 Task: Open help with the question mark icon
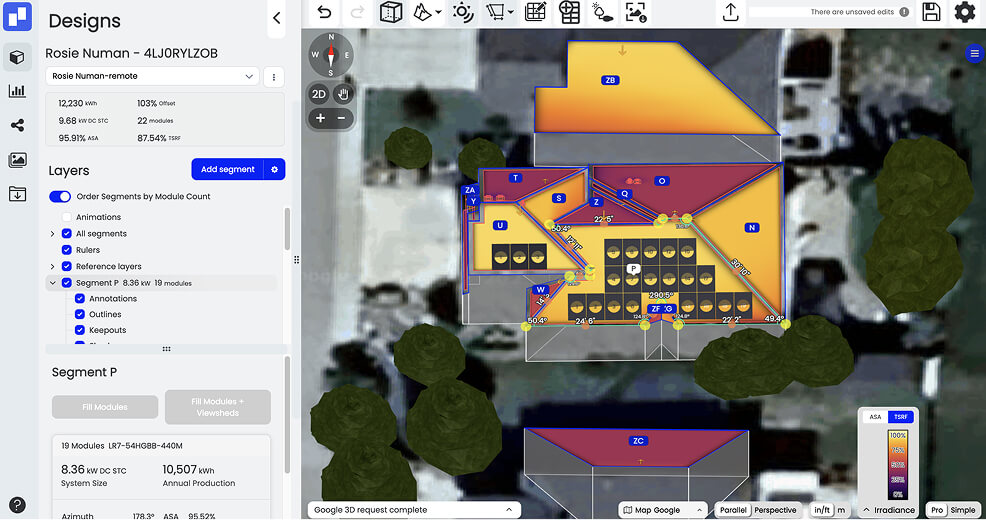[x=17, y=505]
